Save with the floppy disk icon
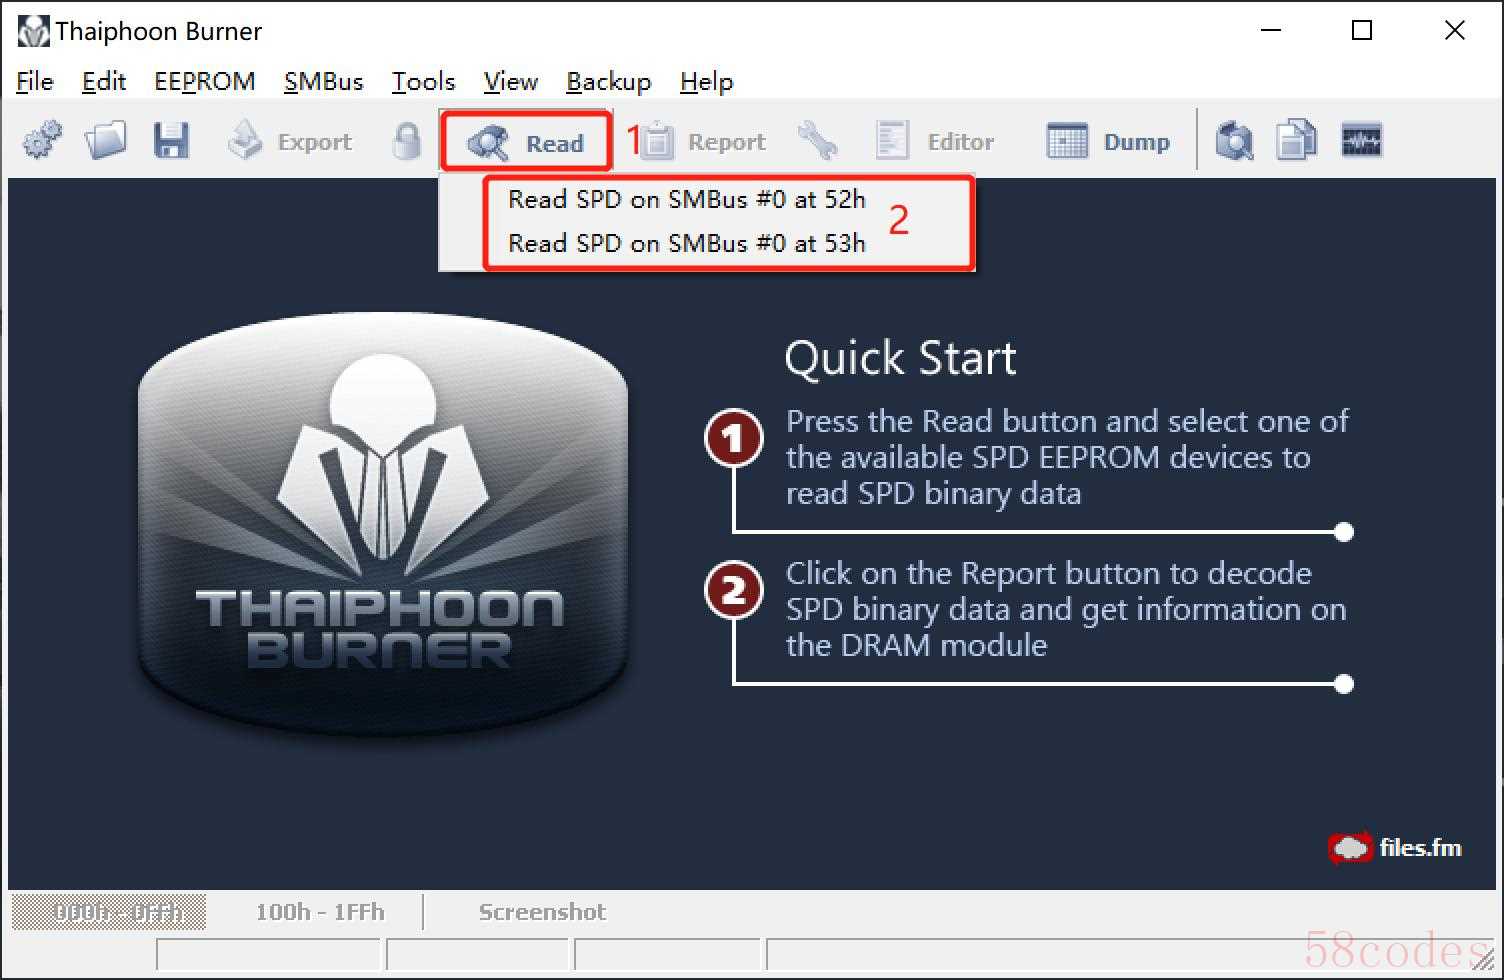Screen dimensions: 1504x980 (172, 141)
